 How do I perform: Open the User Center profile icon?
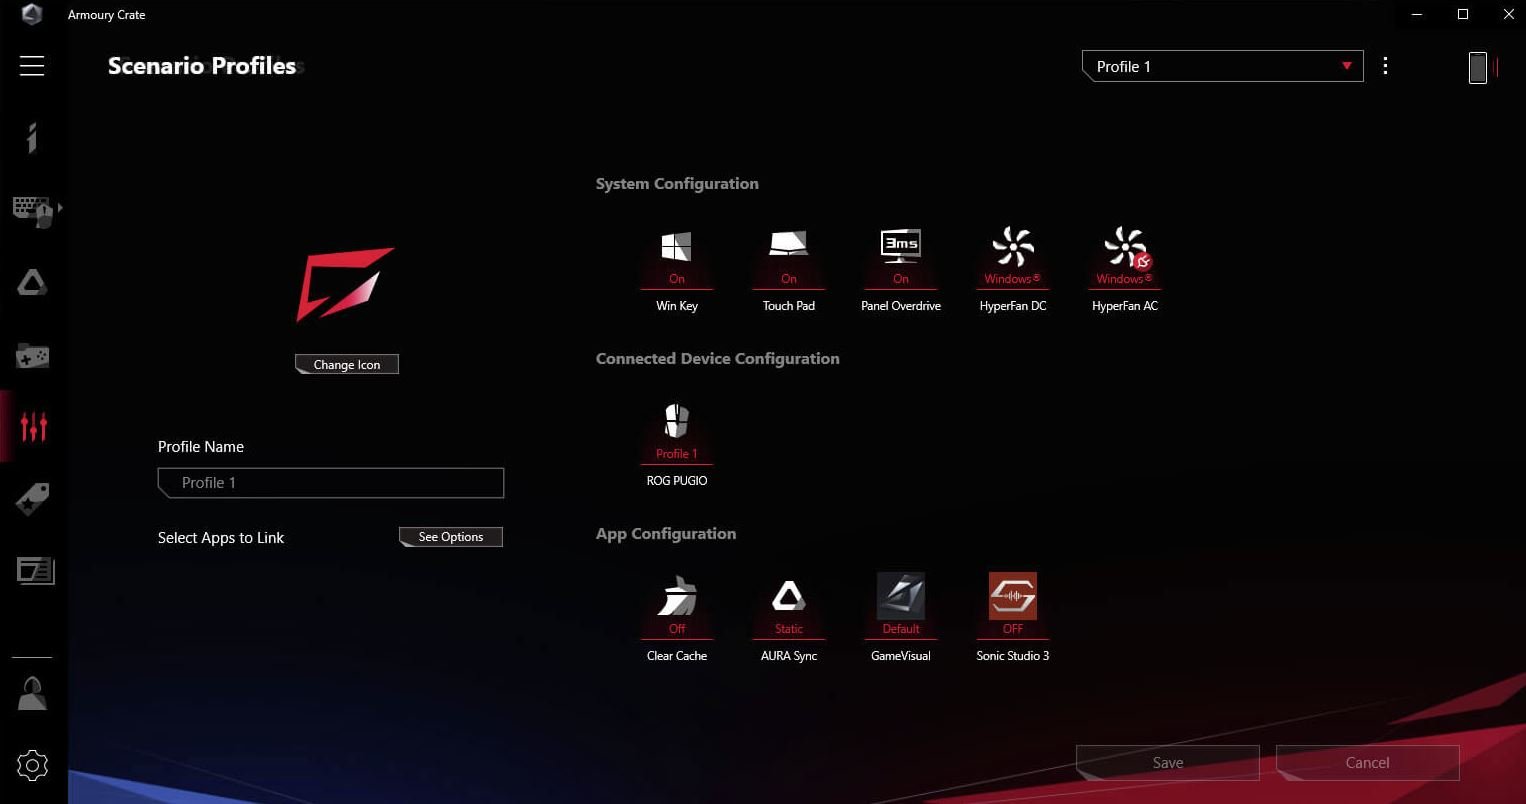click(32, 693)
